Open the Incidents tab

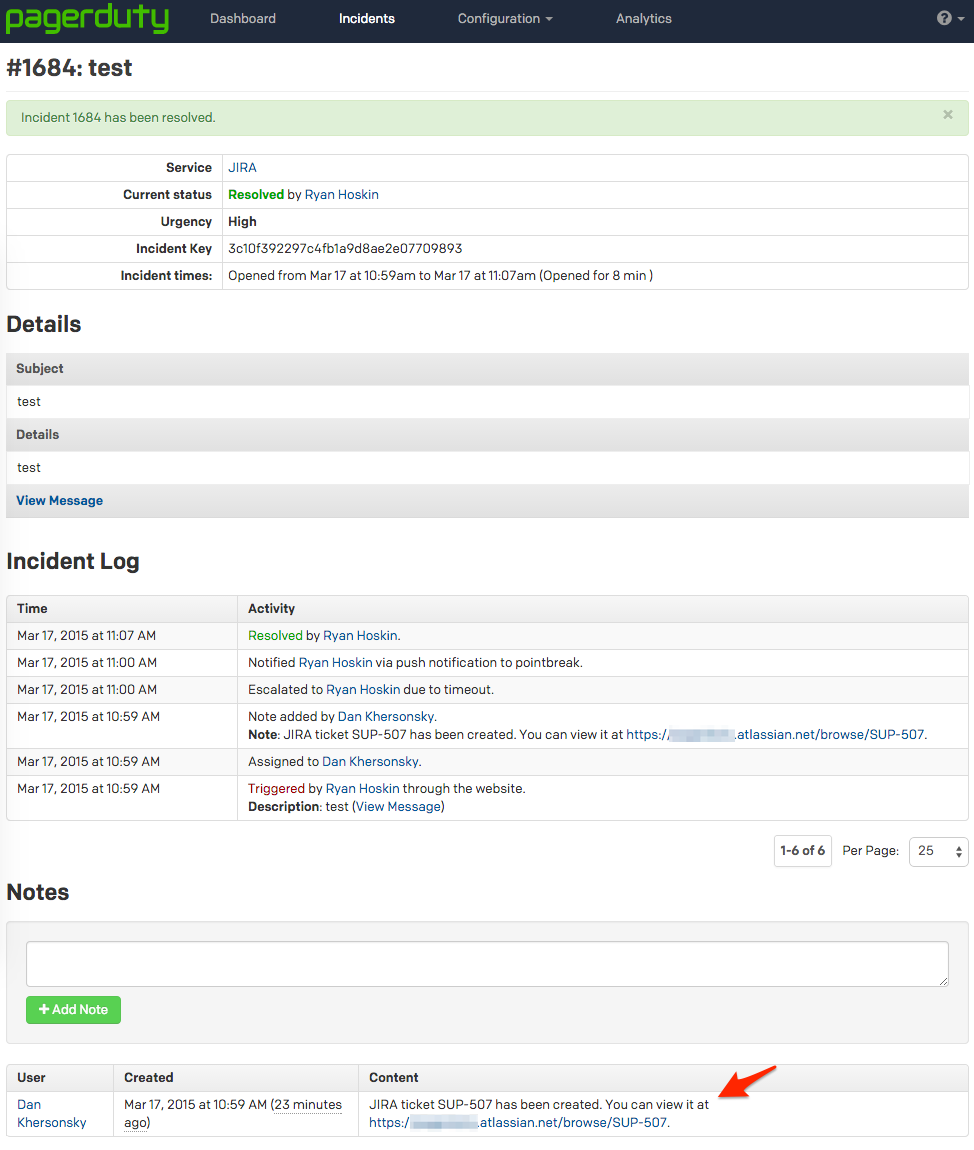click(367, 18)
